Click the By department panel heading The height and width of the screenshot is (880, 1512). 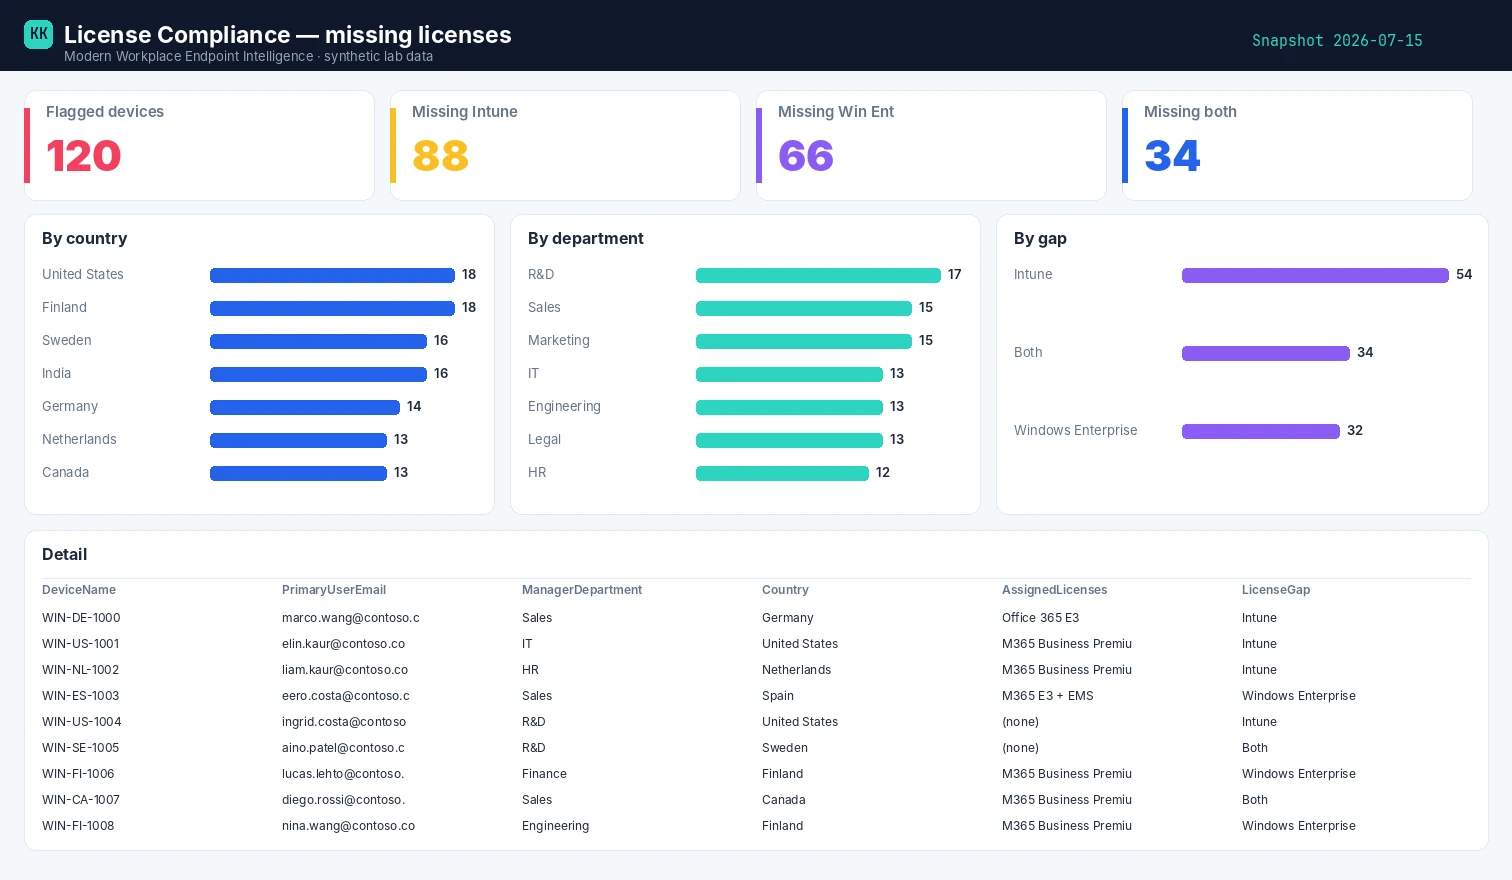[x=586, y=239]
